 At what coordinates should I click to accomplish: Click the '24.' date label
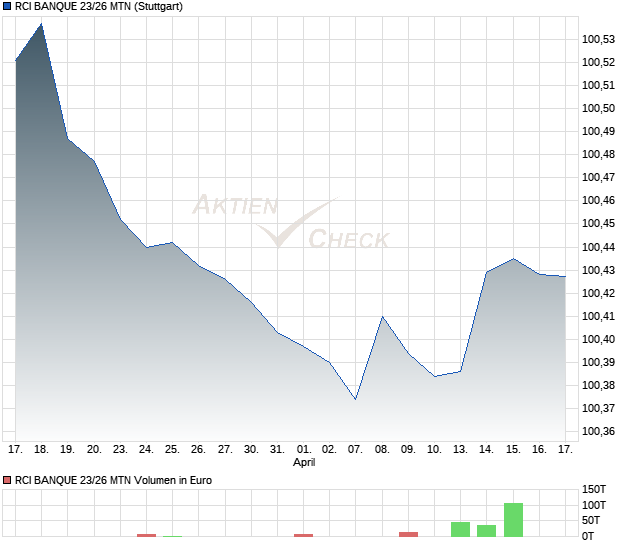[146, 450]
